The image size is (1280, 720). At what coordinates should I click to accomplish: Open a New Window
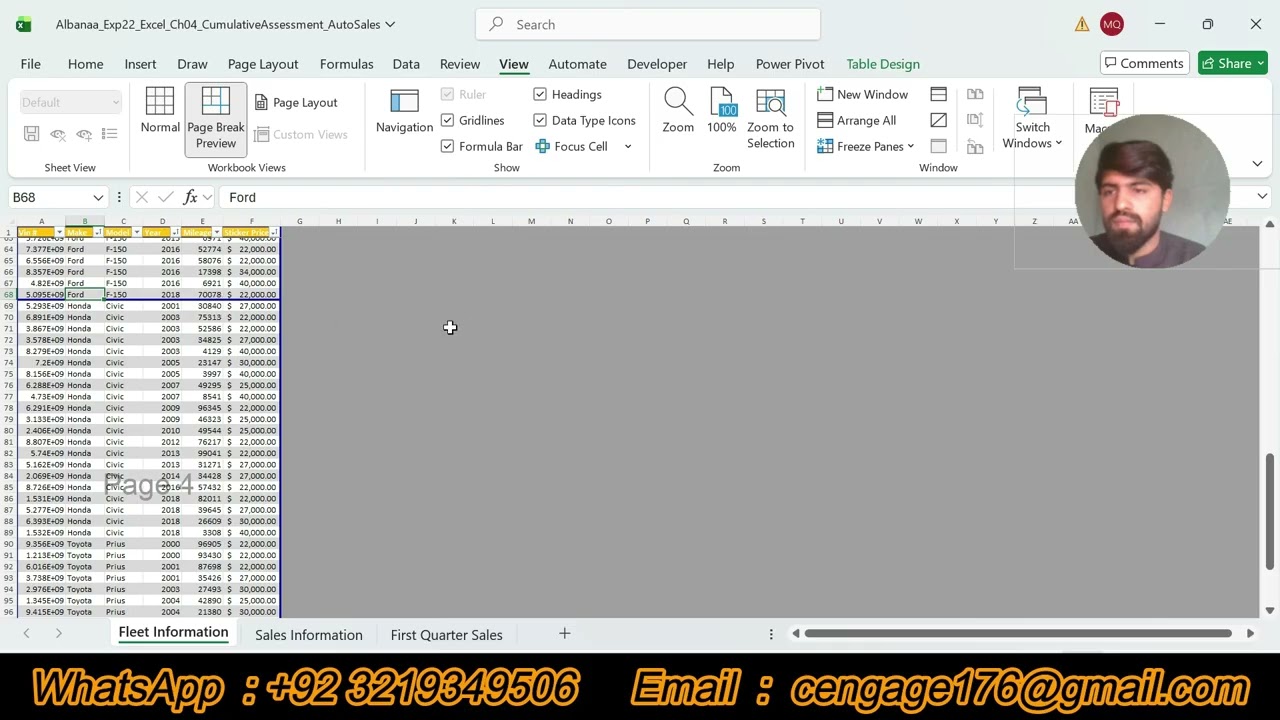click(862, 94)
